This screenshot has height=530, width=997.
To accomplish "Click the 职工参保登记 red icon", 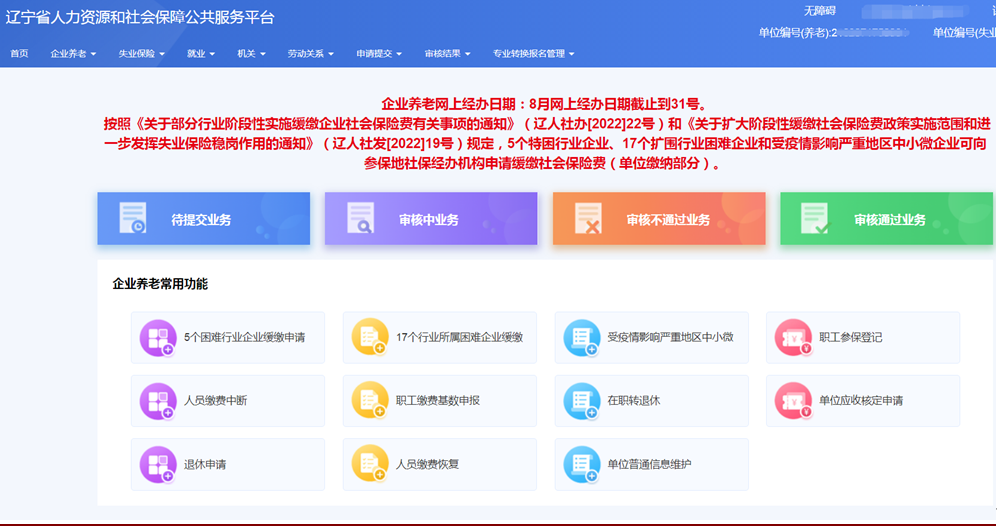I will [793, 338].
